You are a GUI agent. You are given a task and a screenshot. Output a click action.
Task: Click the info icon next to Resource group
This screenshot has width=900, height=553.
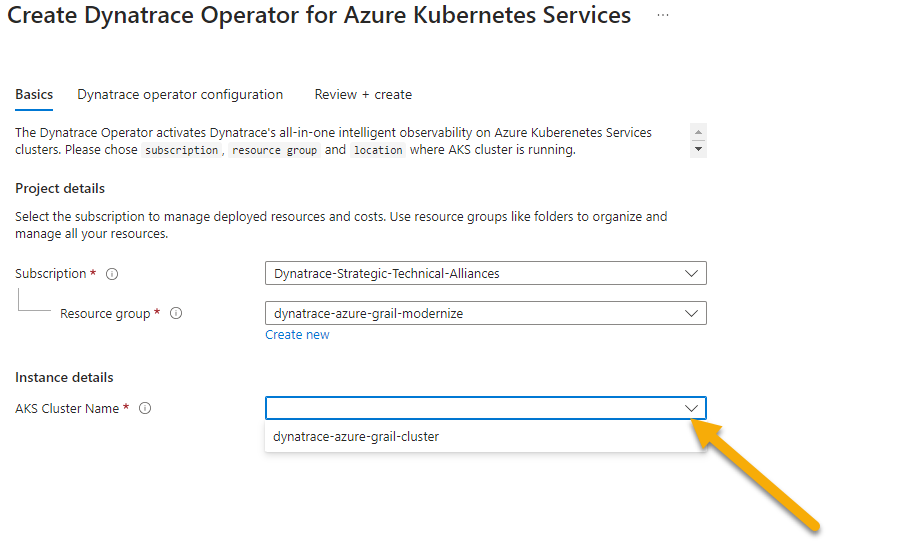(x=176, y=314)
